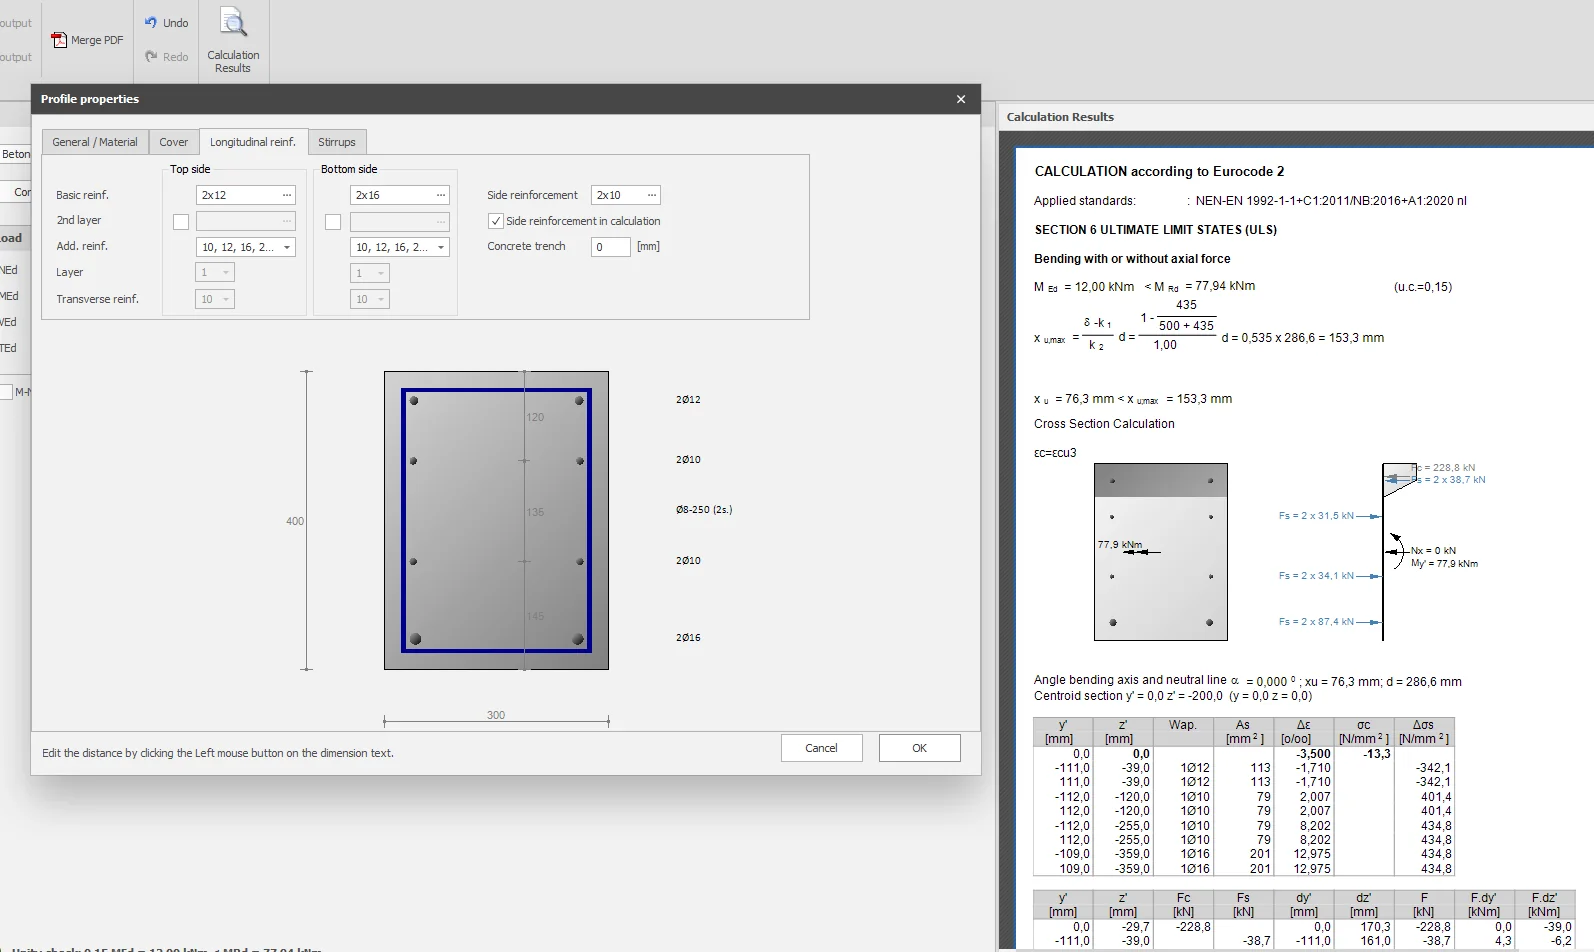The image size is (1594, 952).
Task: Switch to the General / Material tab
Action: click(95, 142)
